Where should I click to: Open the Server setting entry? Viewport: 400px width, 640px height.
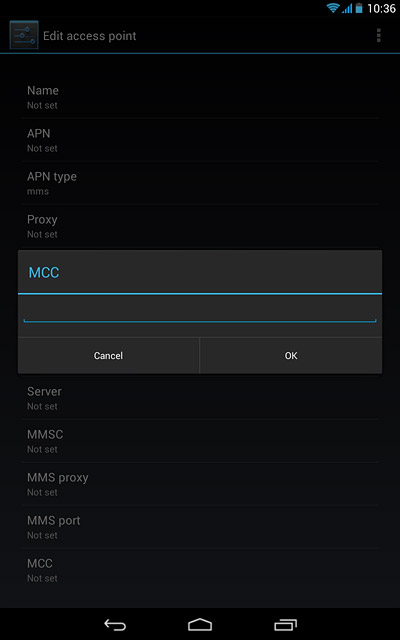coord(200,398)
